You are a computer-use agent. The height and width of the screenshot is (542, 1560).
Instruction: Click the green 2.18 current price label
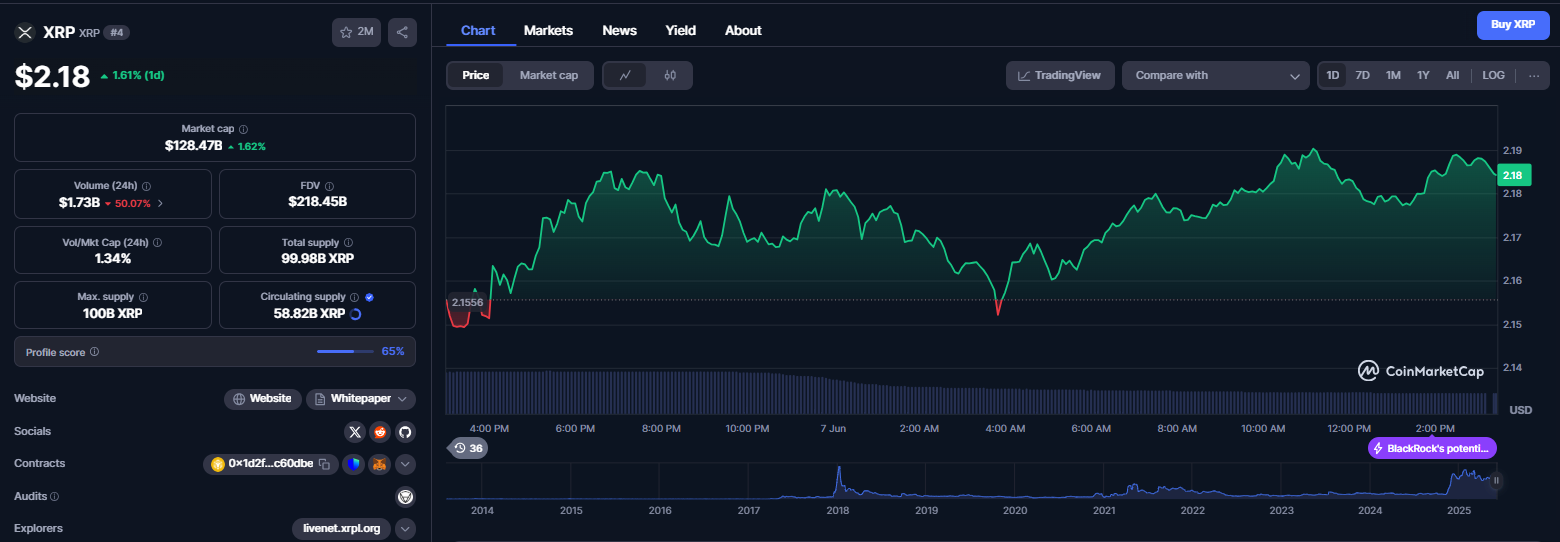pos(1513,175)
